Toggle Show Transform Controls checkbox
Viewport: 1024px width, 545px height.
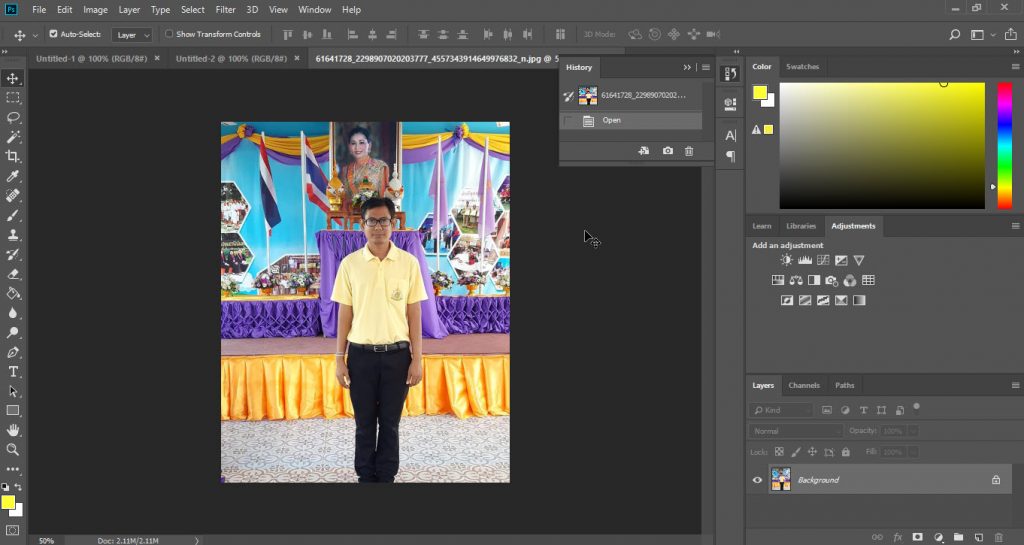coord(169,34)
